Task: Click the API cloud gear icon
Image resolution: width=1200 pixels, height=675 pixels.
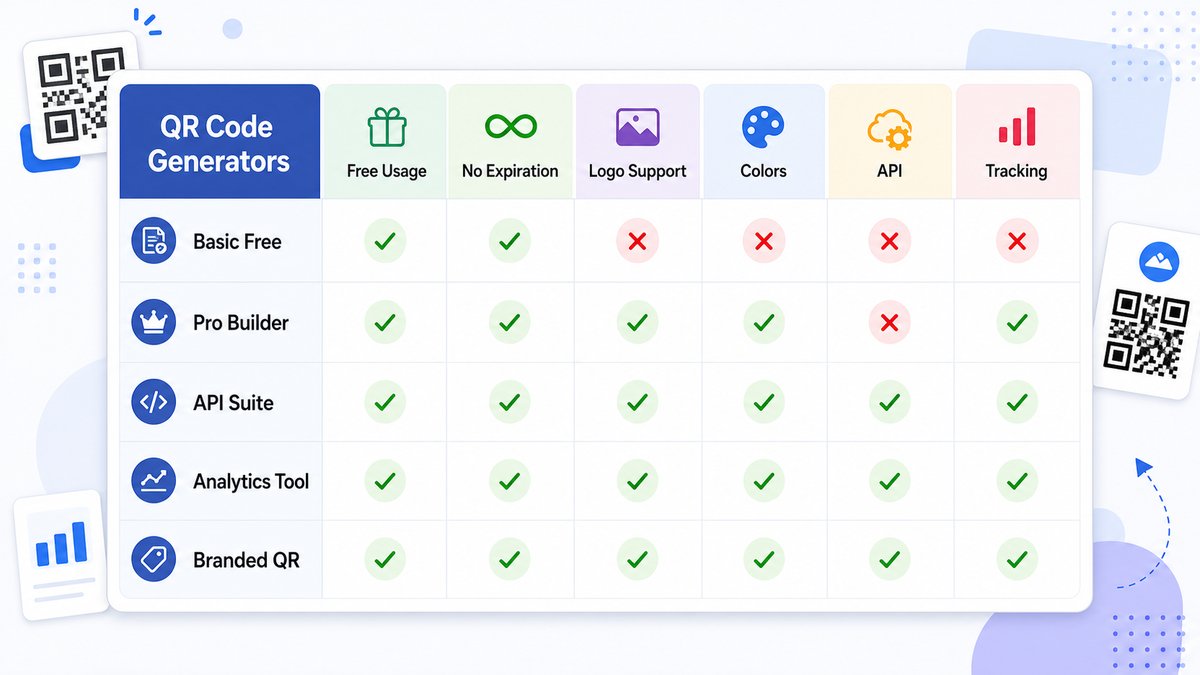Action: (889, 130)
